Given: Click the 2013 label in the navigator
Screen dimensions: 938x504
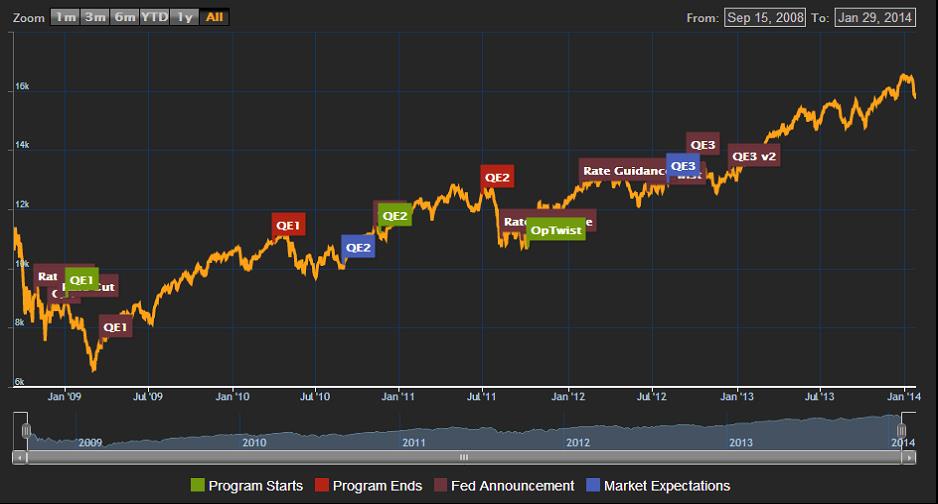Looking at the screenshot, I should 741,442.
